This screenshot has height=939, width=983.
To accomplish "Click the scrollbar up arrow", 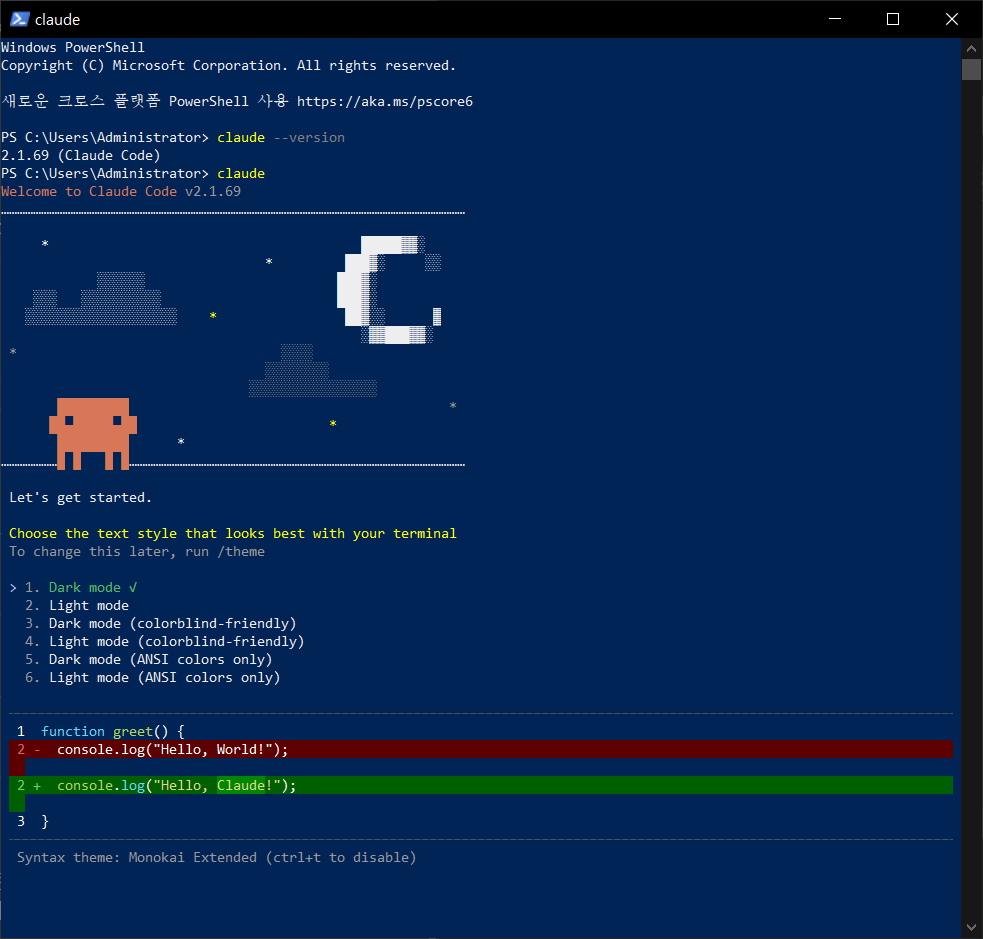I will (x=971, y=48).
